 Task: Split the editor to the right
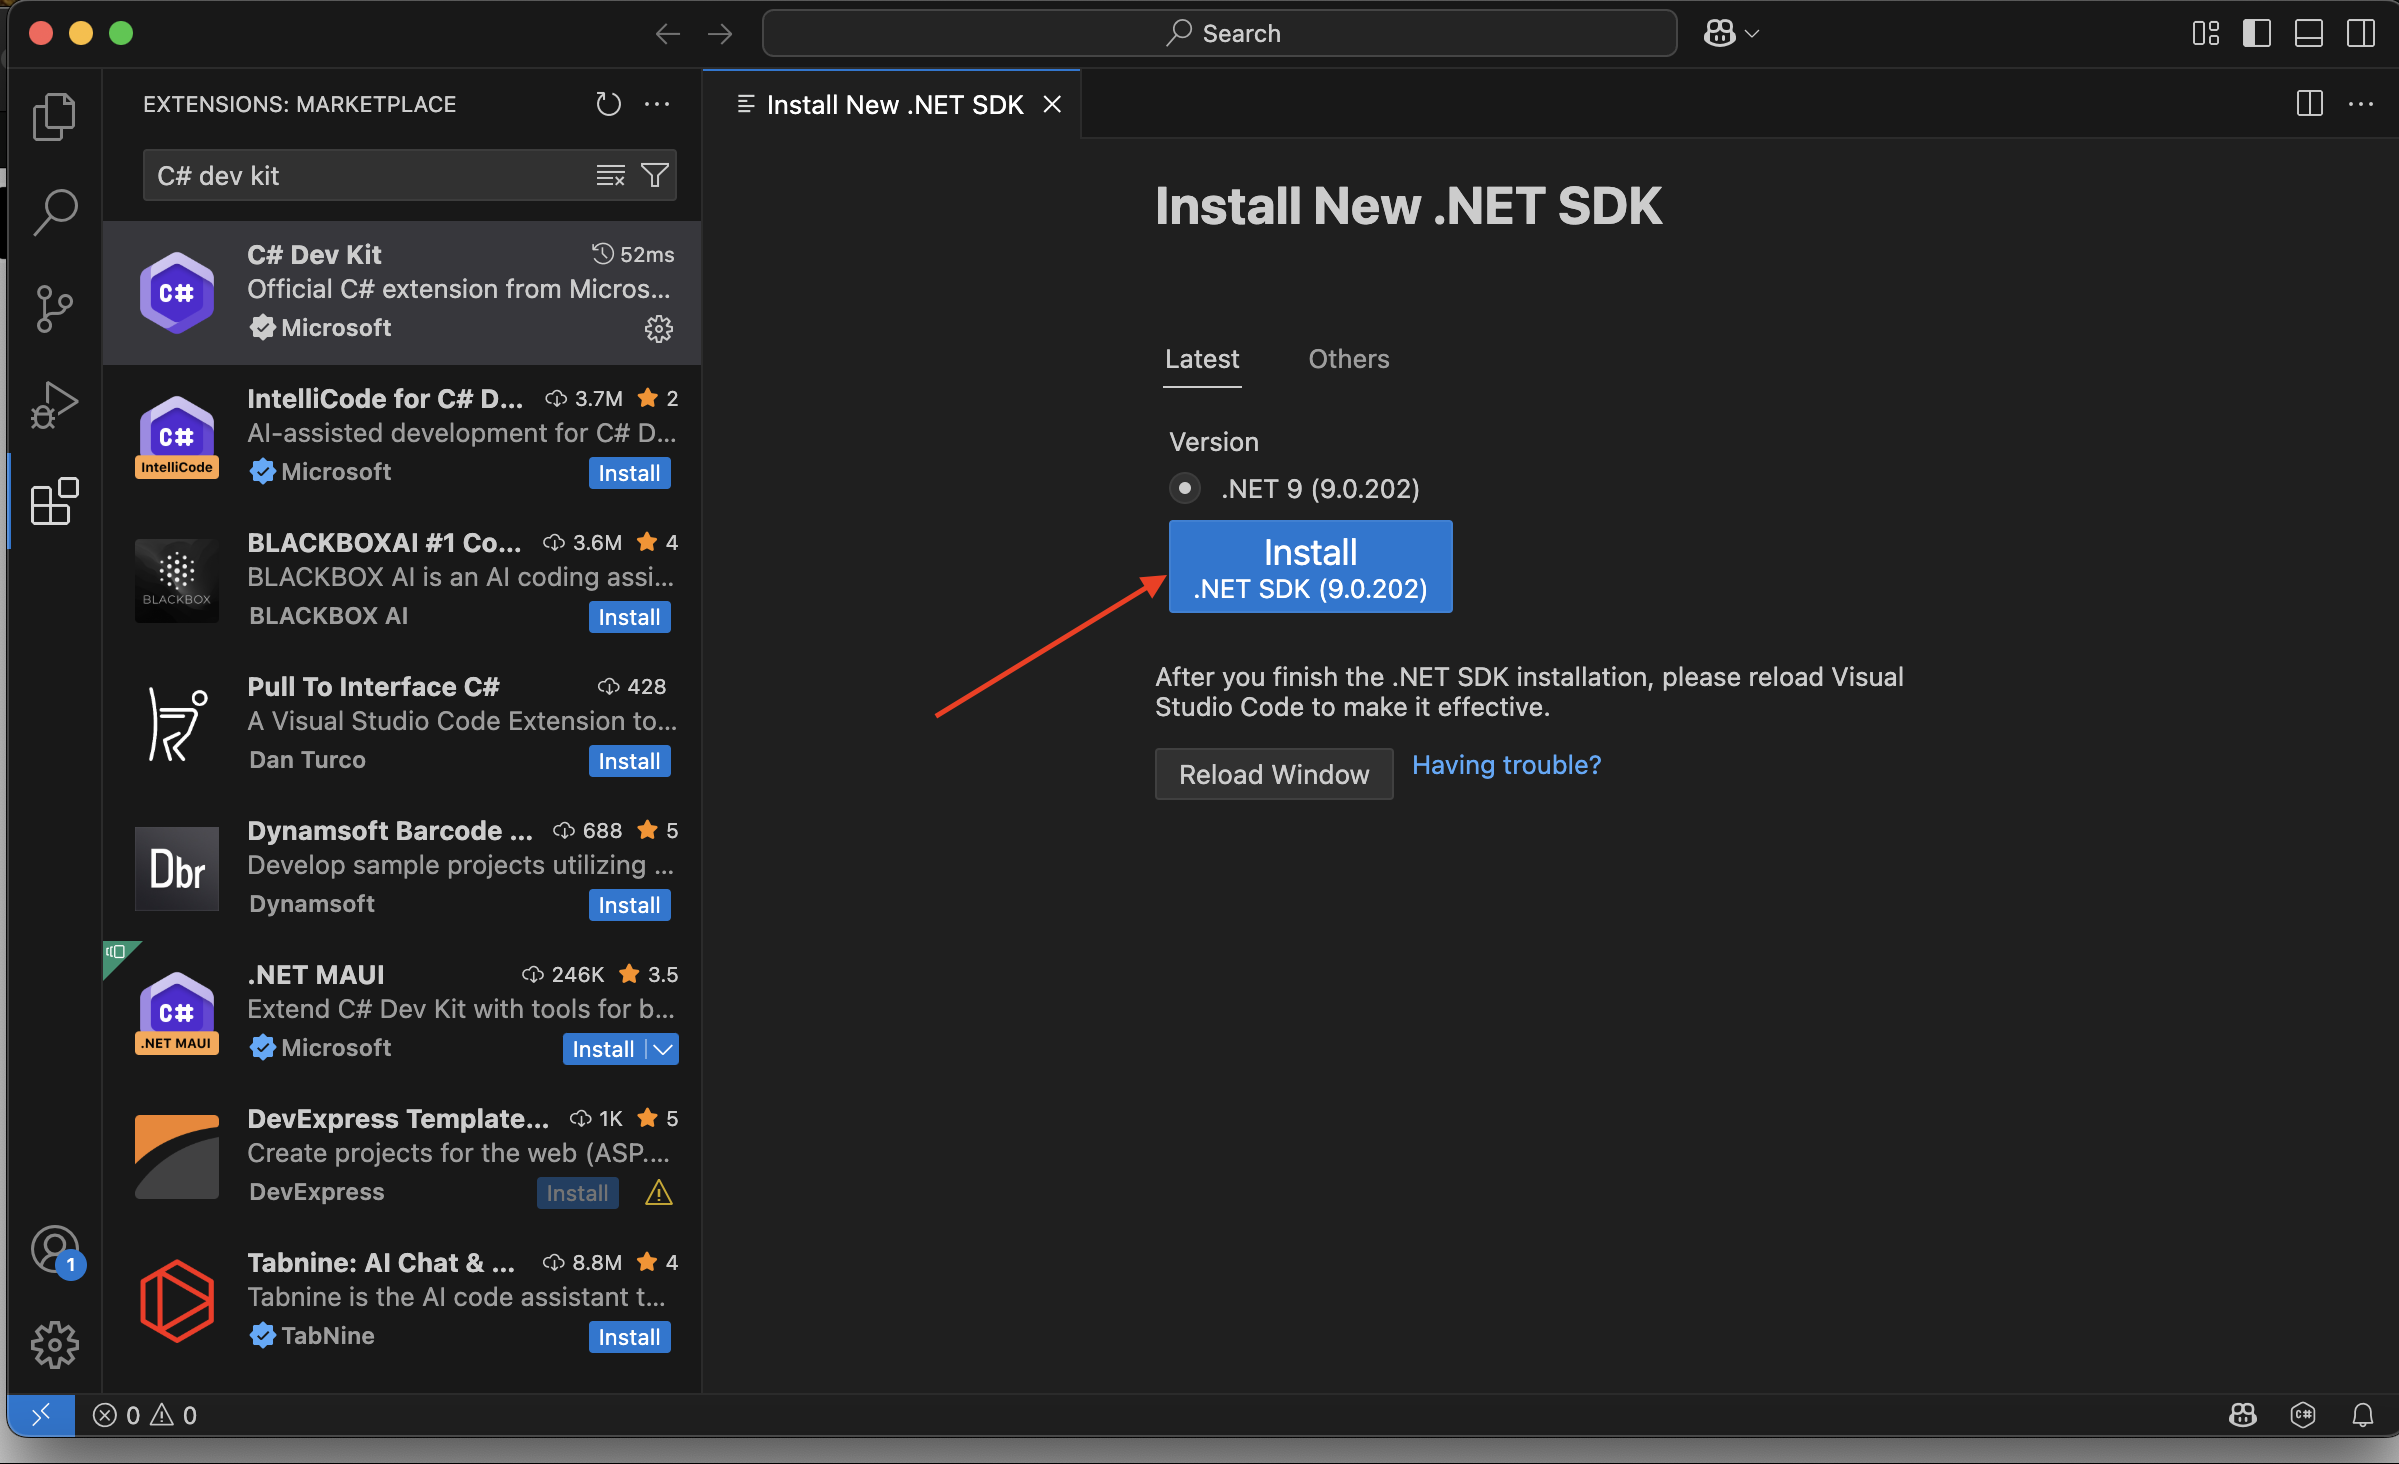pyautogui.click(x=2310, y=104)
